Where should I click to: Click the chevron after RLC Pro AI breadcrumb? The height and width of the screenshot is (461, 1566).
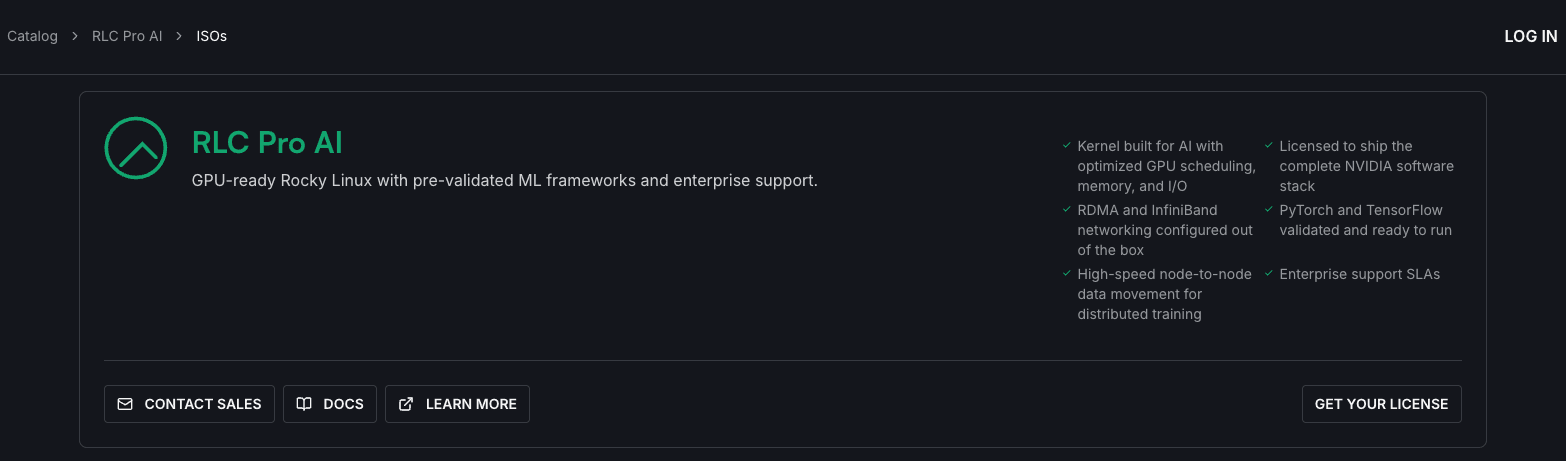[x=179, y=36]
